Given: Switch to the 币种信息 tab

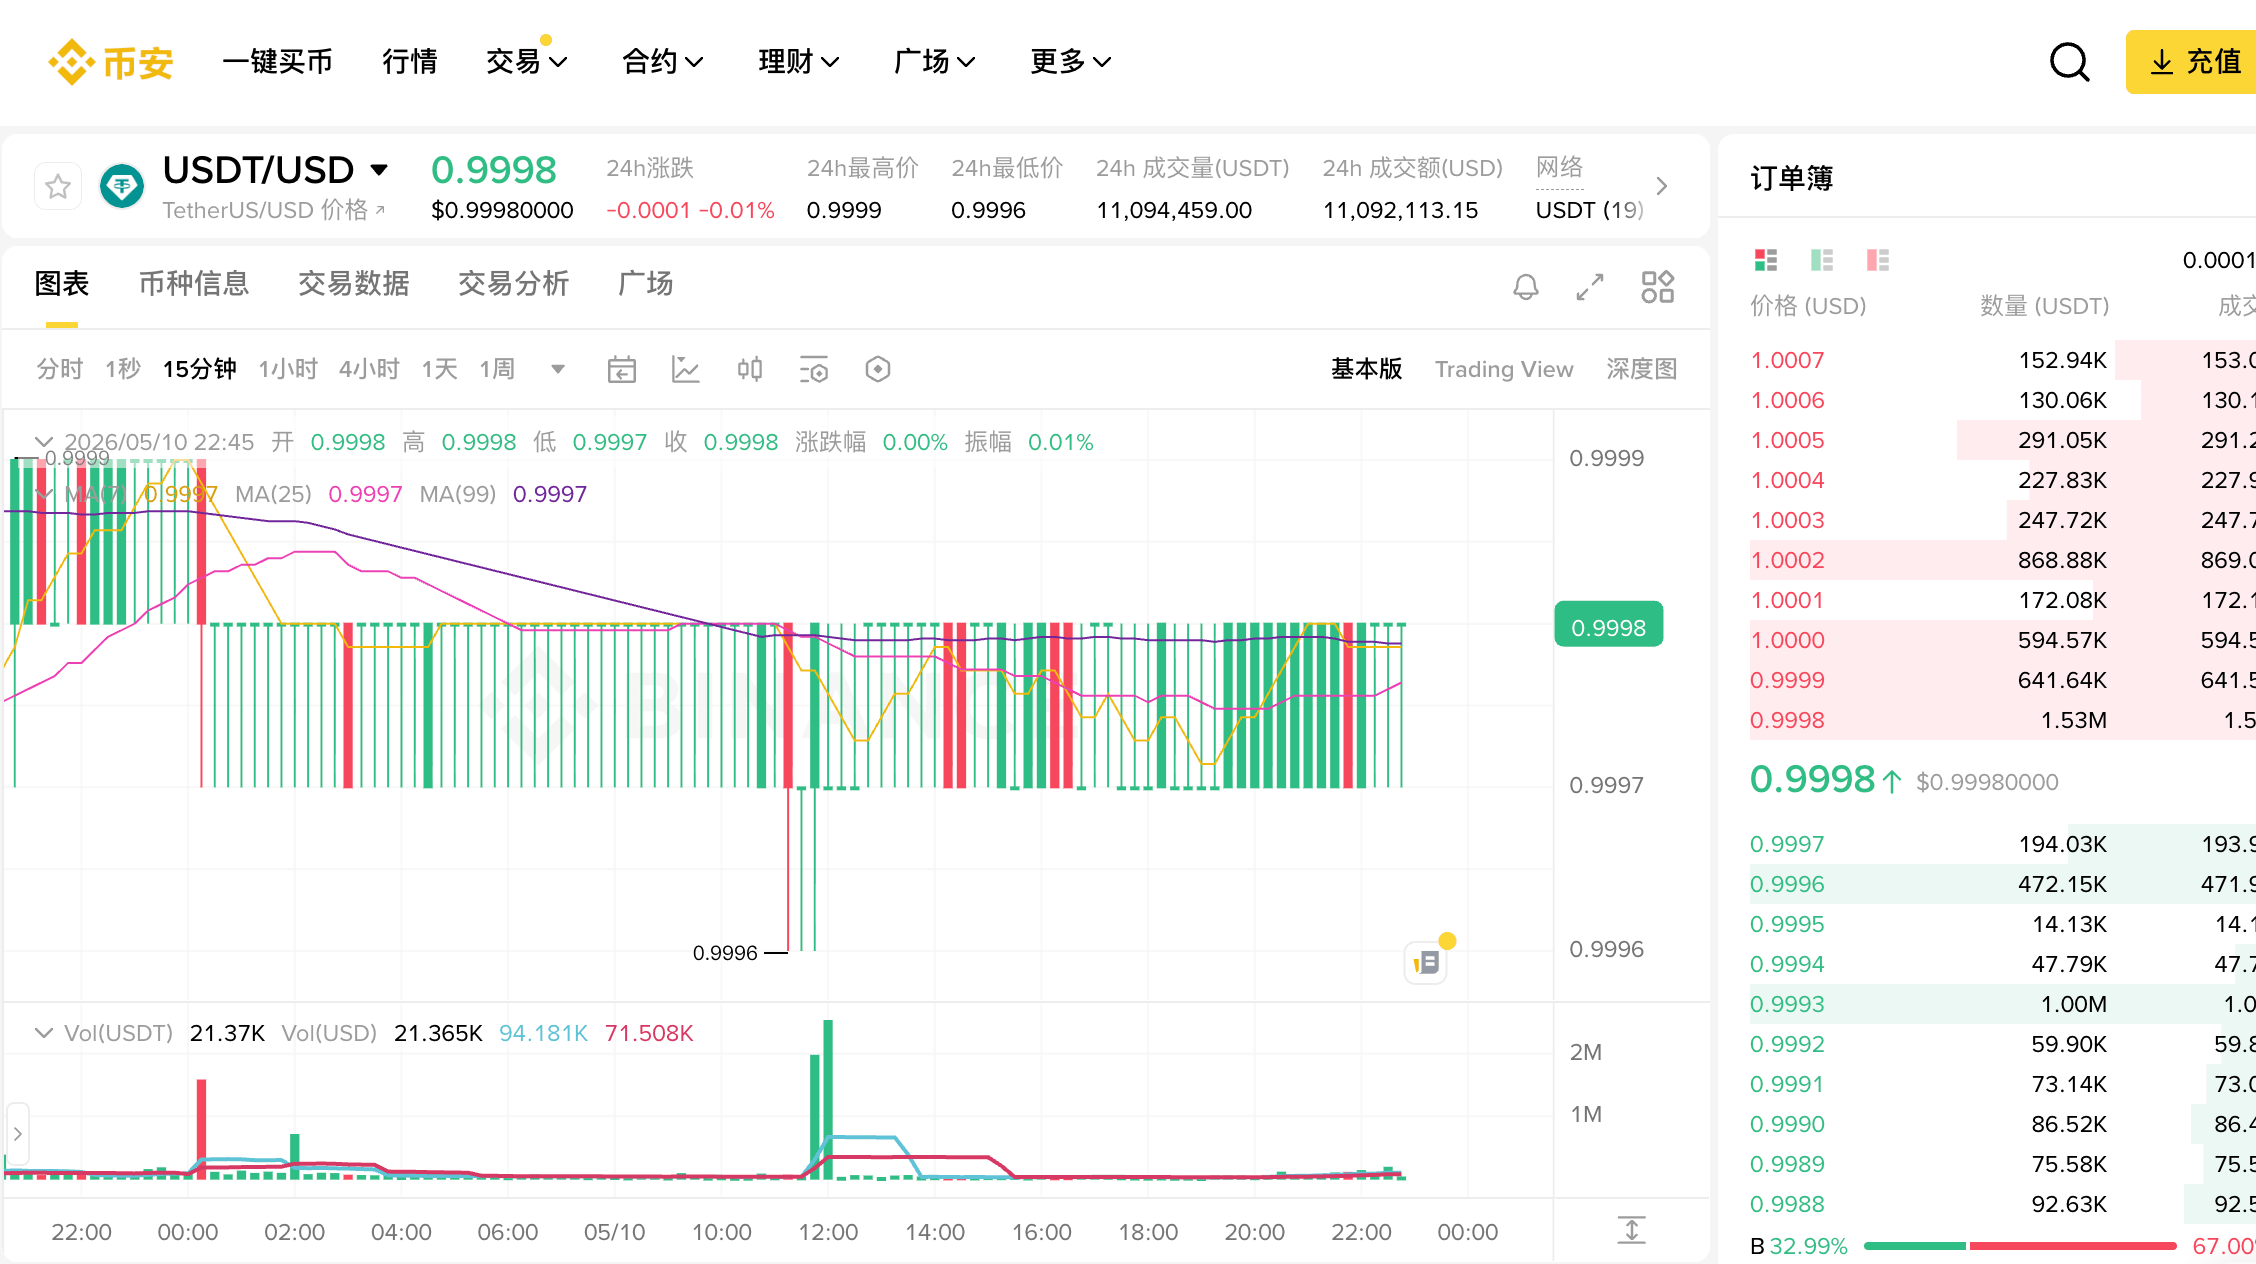Looking at the screenshot, I should [193, 284].
